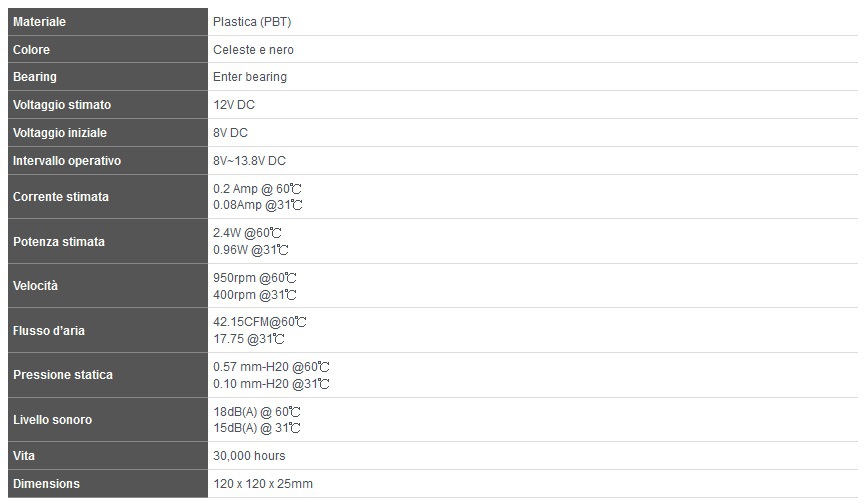Select the 12V DC value
This screenshot has height=504, width=864.
pos(234,105)
